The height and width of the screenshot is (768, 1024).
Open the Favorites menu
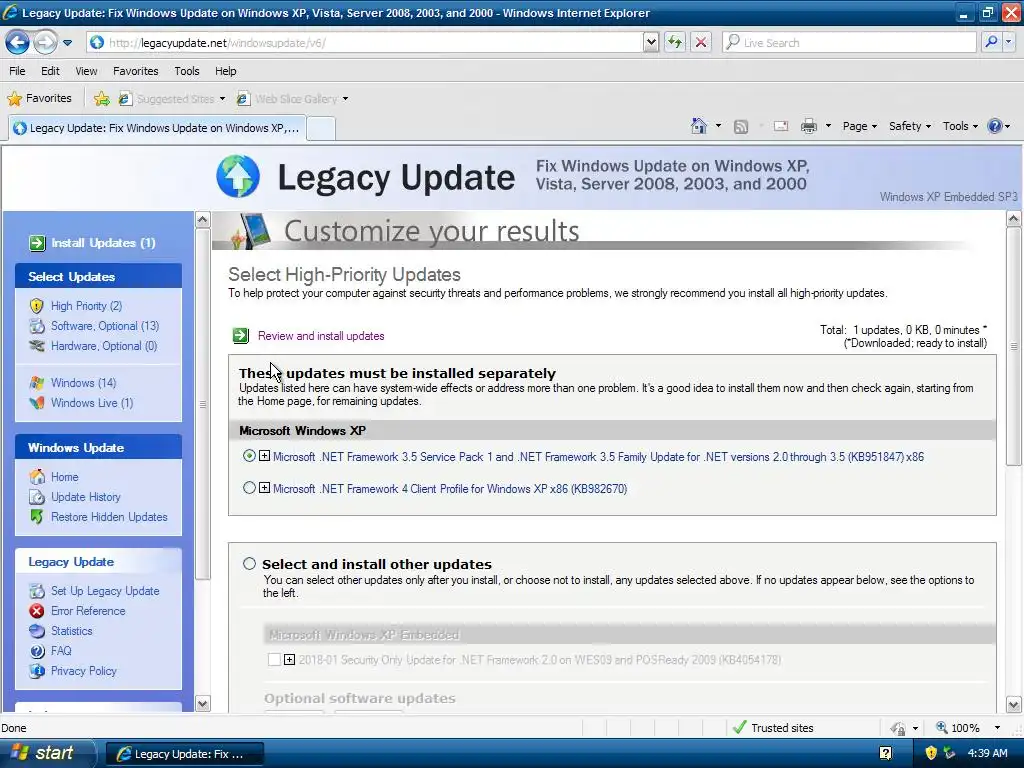(x=136, y=71)
